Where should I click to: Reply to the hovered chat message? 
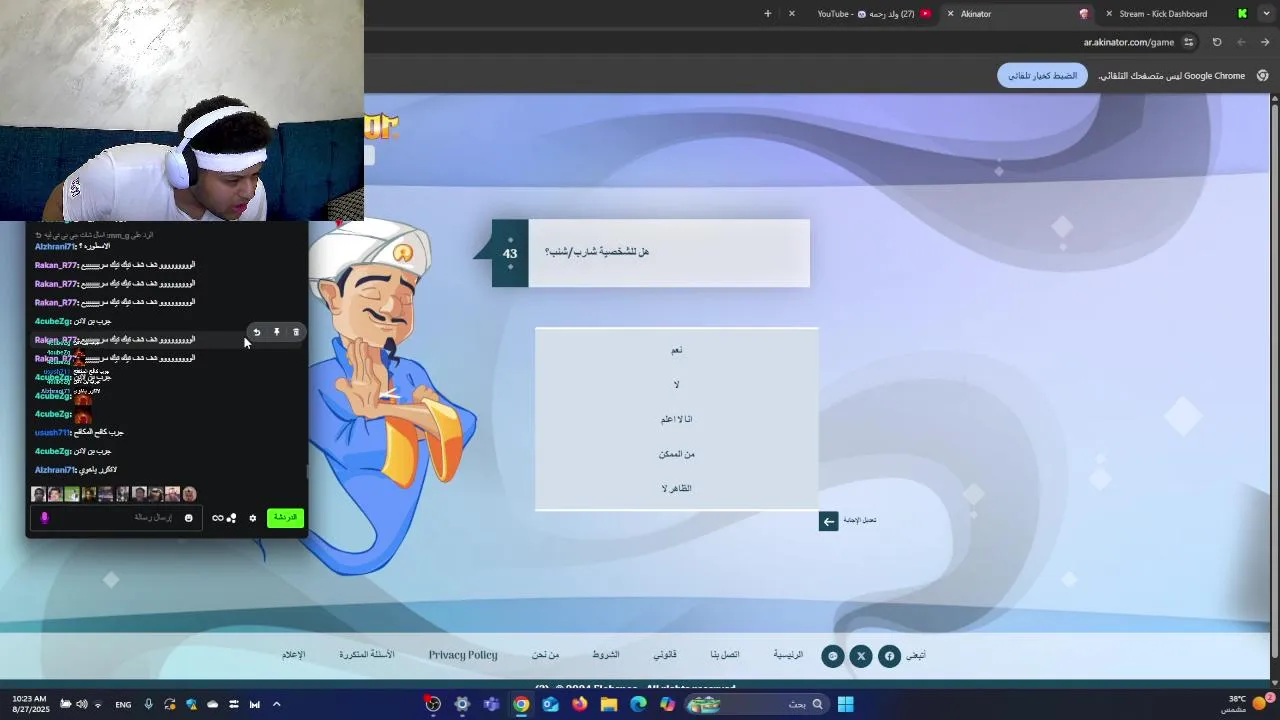[x=257, y=332]
